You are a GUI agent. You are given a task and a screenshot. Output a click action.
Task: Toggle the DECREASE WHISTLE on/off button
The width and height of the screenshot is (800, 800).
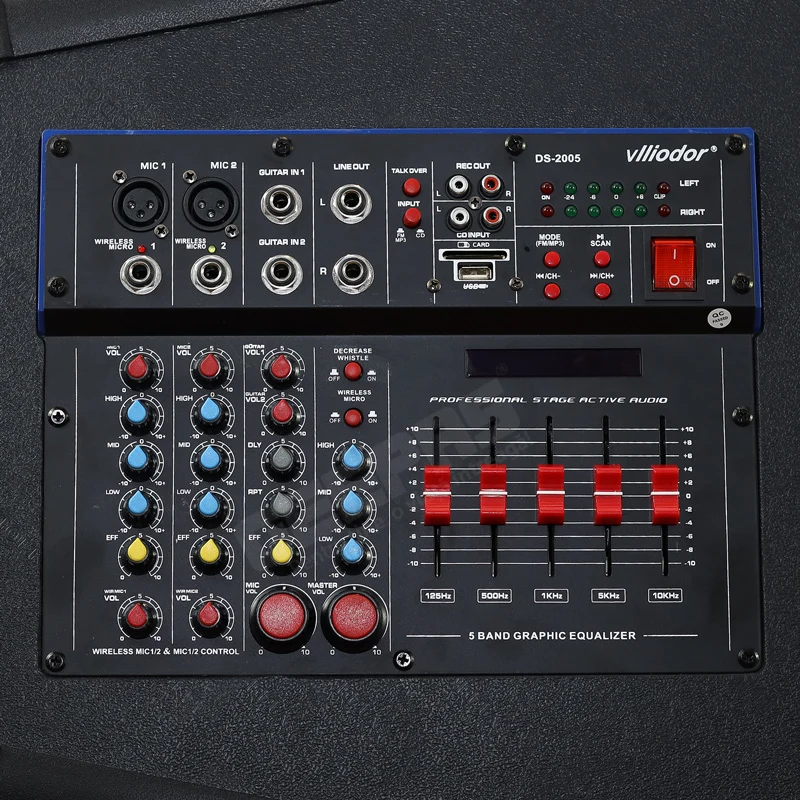pos(353,371)
